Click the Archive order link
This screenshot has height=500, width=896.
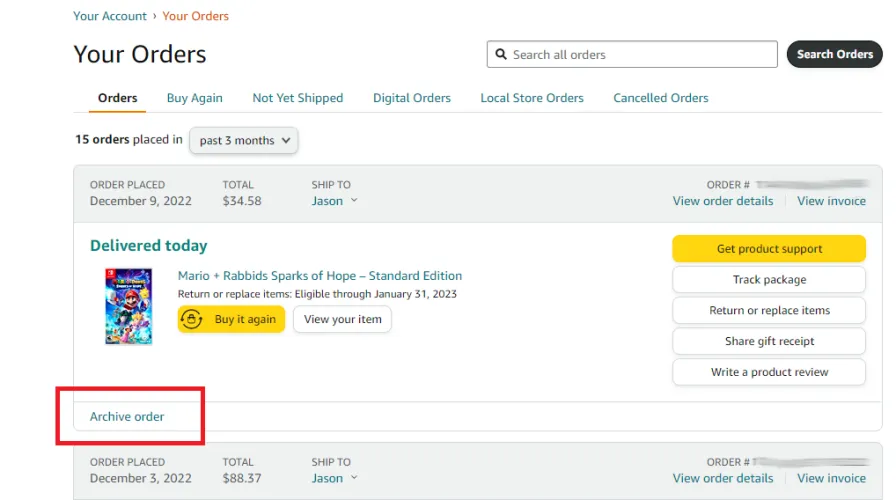click(127, 417)
